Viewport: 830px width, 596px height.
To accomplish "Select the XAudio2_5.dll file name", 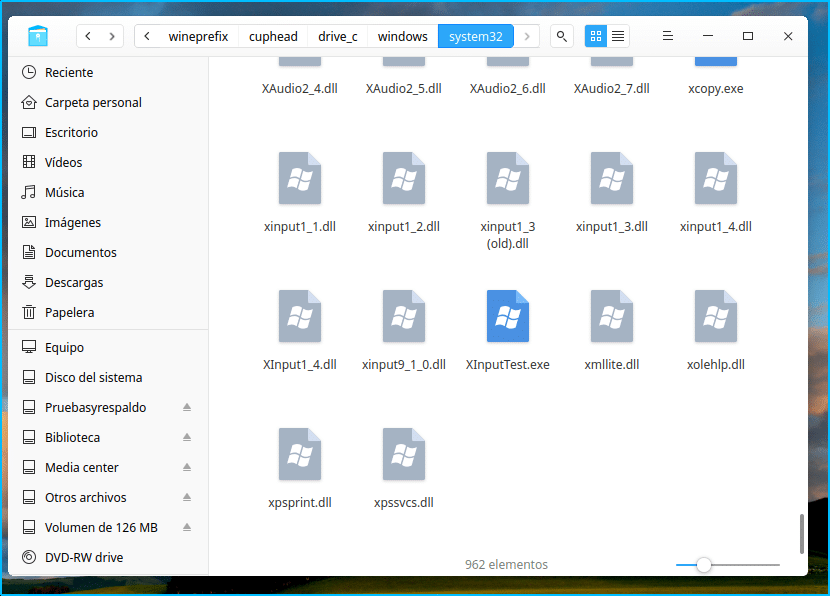I will coord(404,88).
